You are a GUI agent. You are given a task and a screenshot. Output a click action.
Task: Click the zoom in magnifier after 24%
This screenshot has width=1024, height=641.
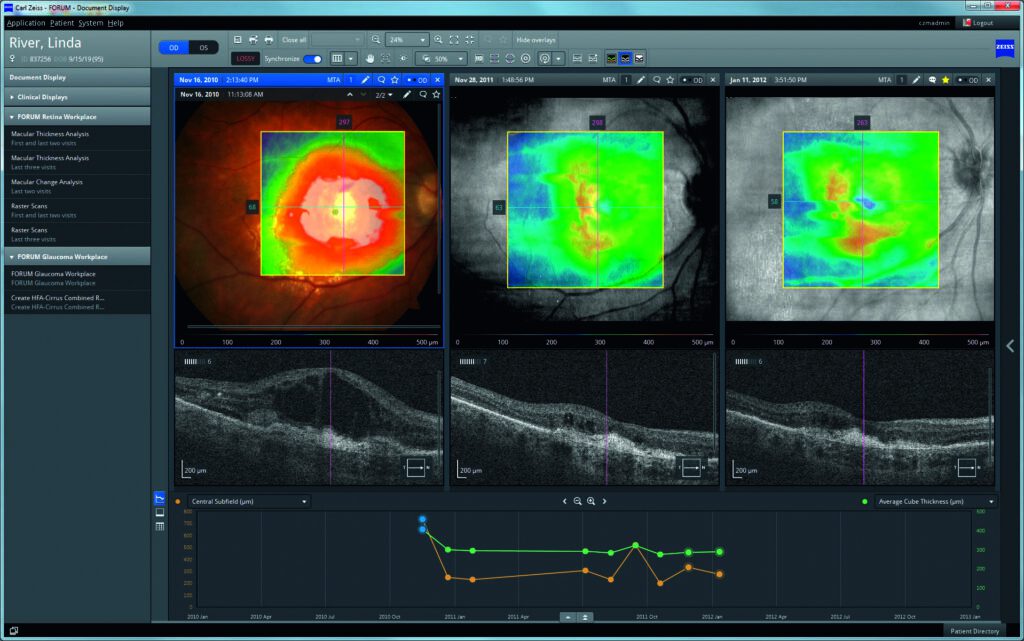coord(438,40)
